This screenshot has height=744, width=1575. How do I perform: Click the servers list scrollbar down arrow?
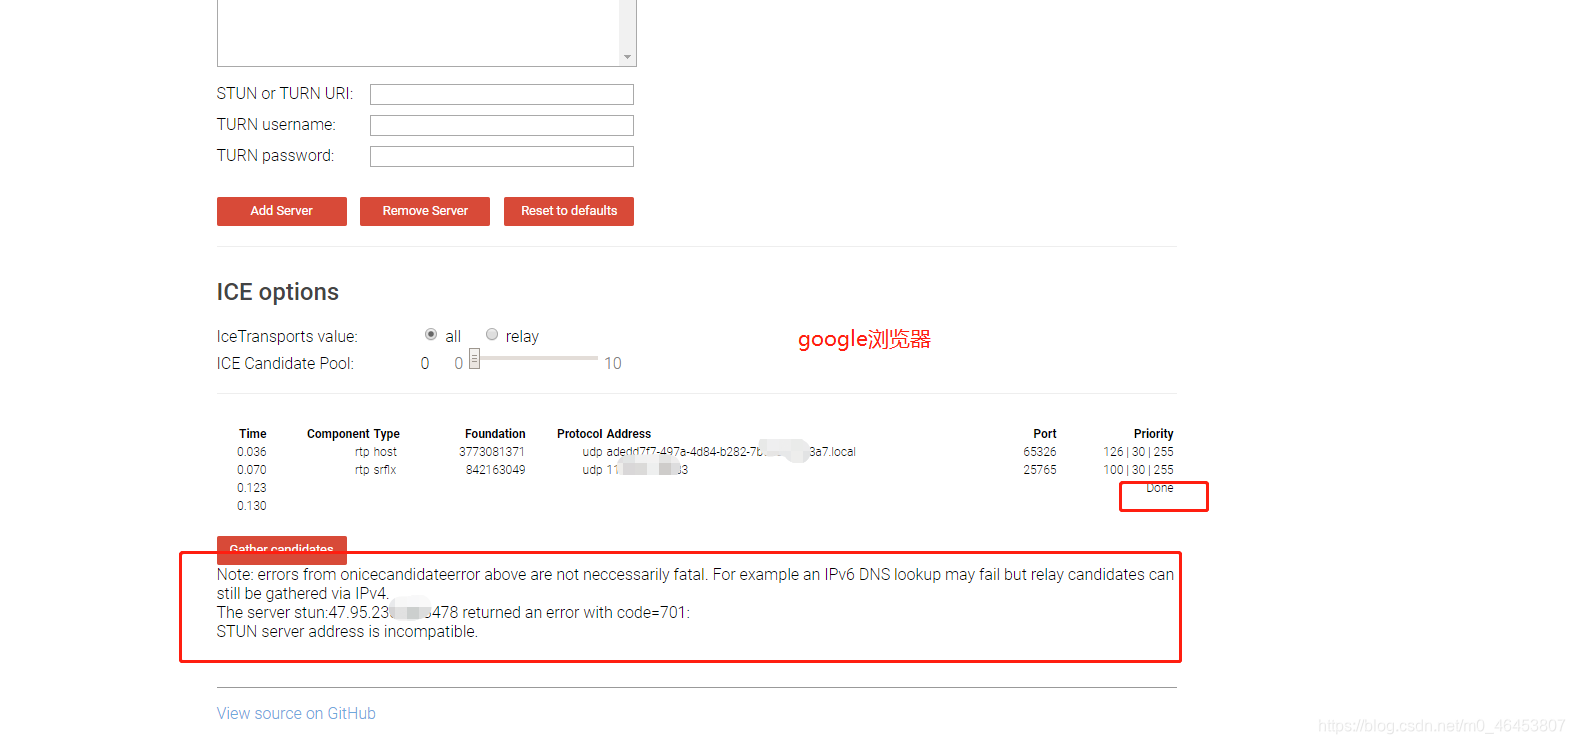pos(627,57)
